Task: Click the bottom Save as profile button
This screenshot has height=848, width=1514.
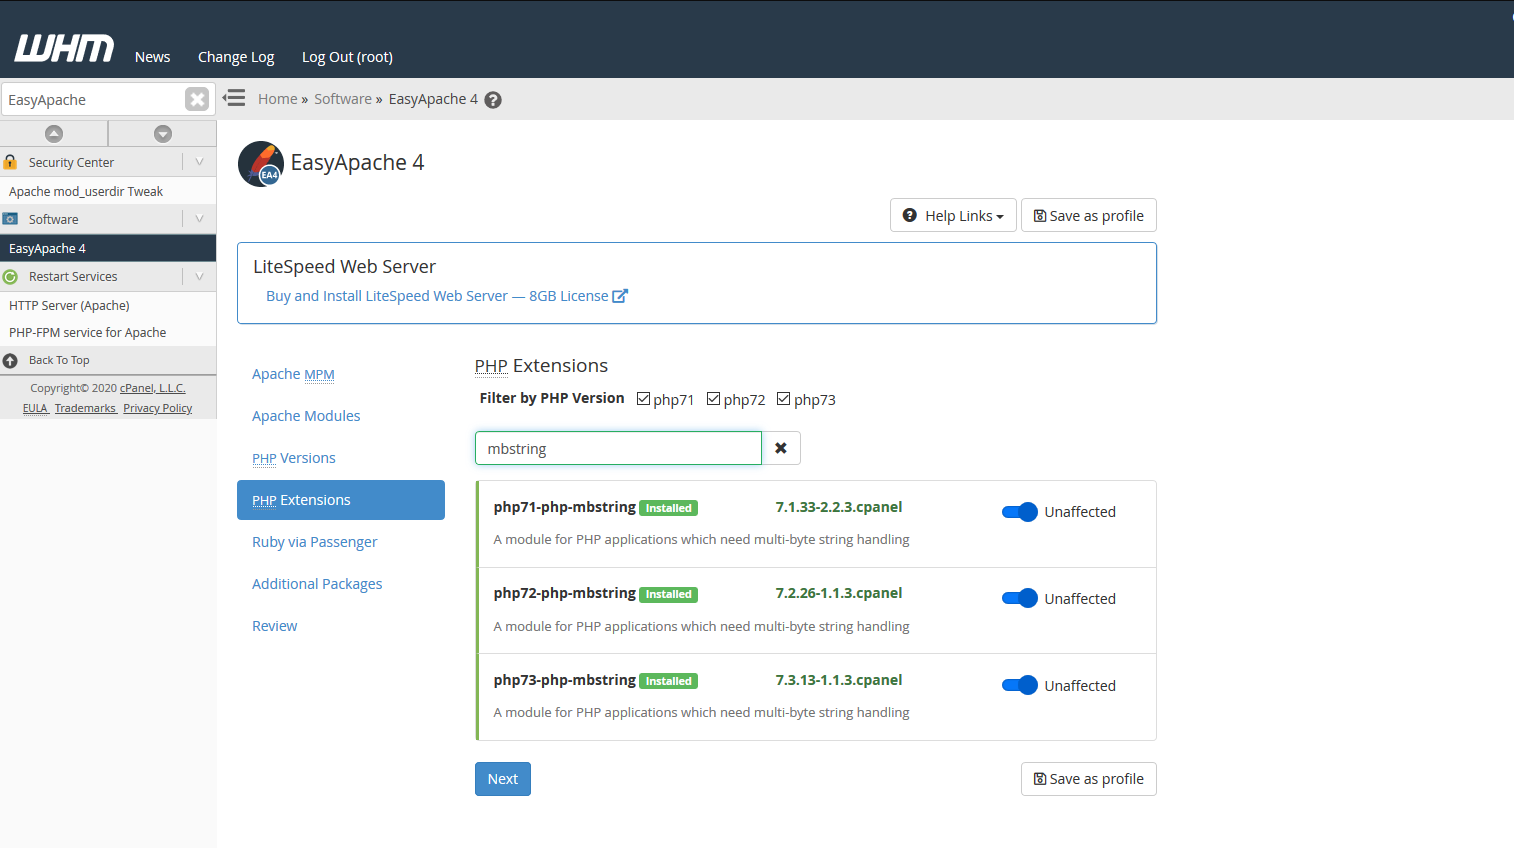Action: (1089, 779)
